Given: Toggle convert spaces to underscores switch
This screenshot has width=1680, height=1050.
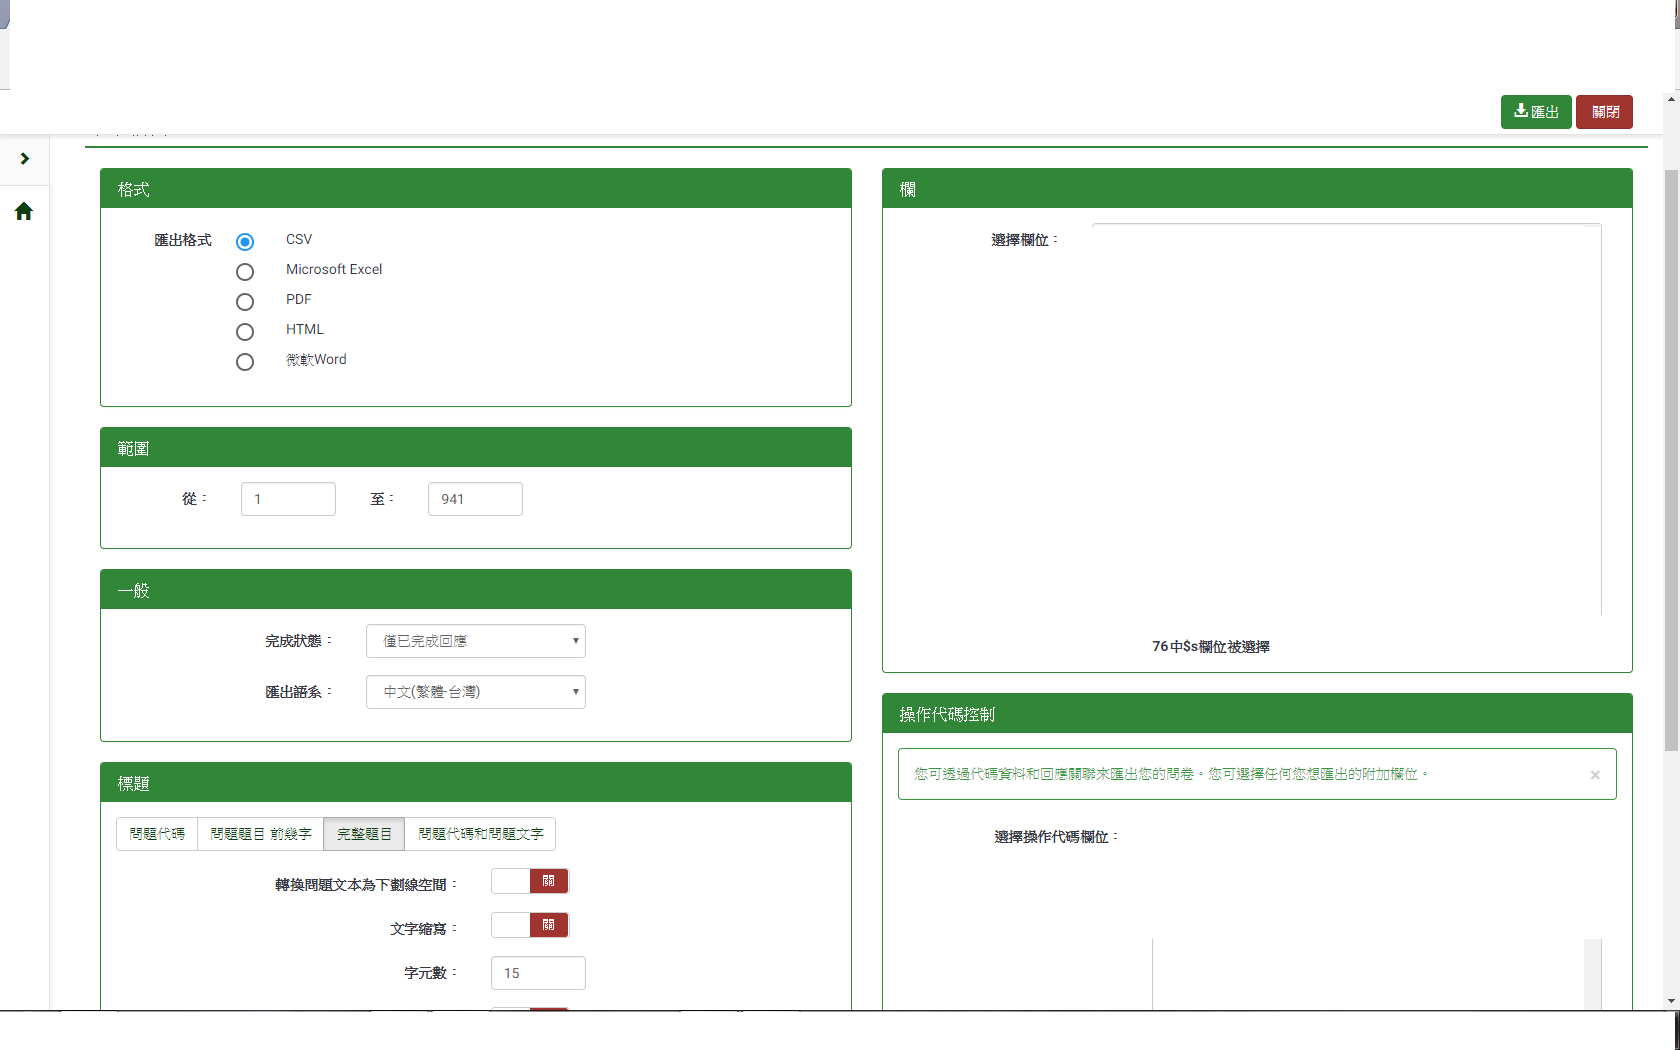Looking at the screenshot, I should coord(529,881).
